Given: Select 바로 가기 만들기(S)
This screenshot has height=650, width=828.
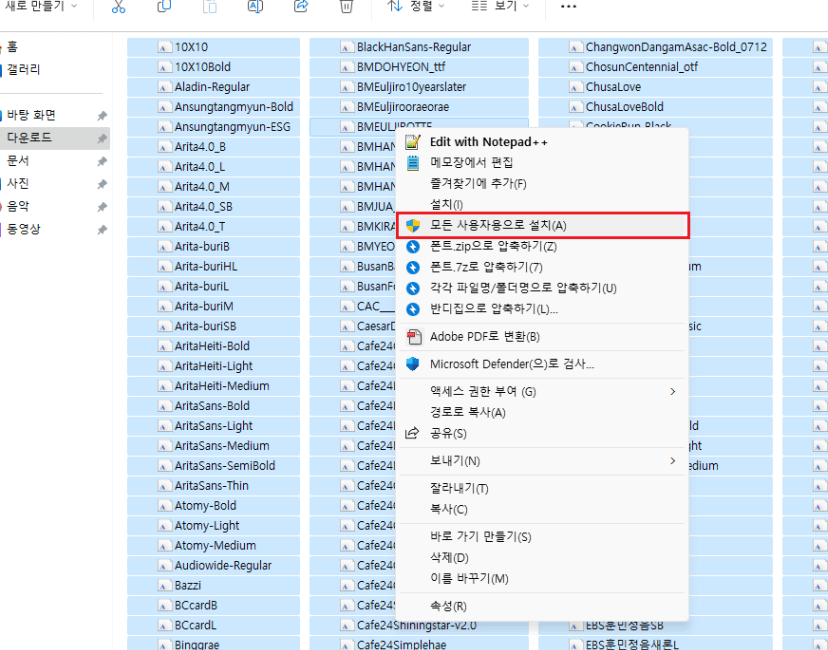Looking at the screenshot, I should pyautogui.click(x=542, y=537).
